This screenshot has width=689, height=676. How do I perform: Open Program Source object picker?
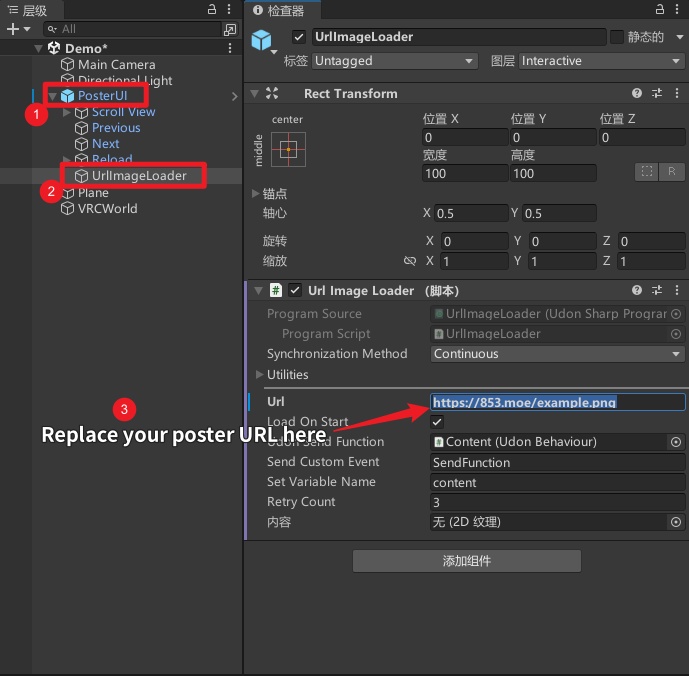(676, 314)
